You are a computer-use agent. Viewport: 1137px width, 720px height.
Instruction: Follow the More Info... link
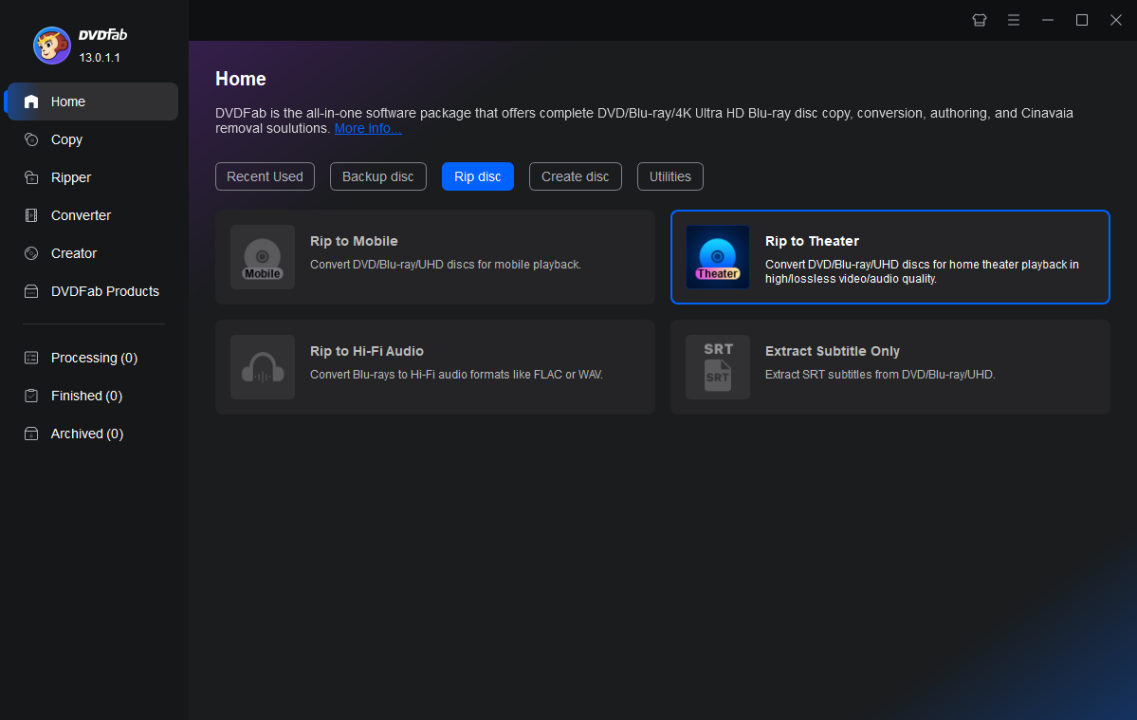pyautogui.click(x=368, y=128)
